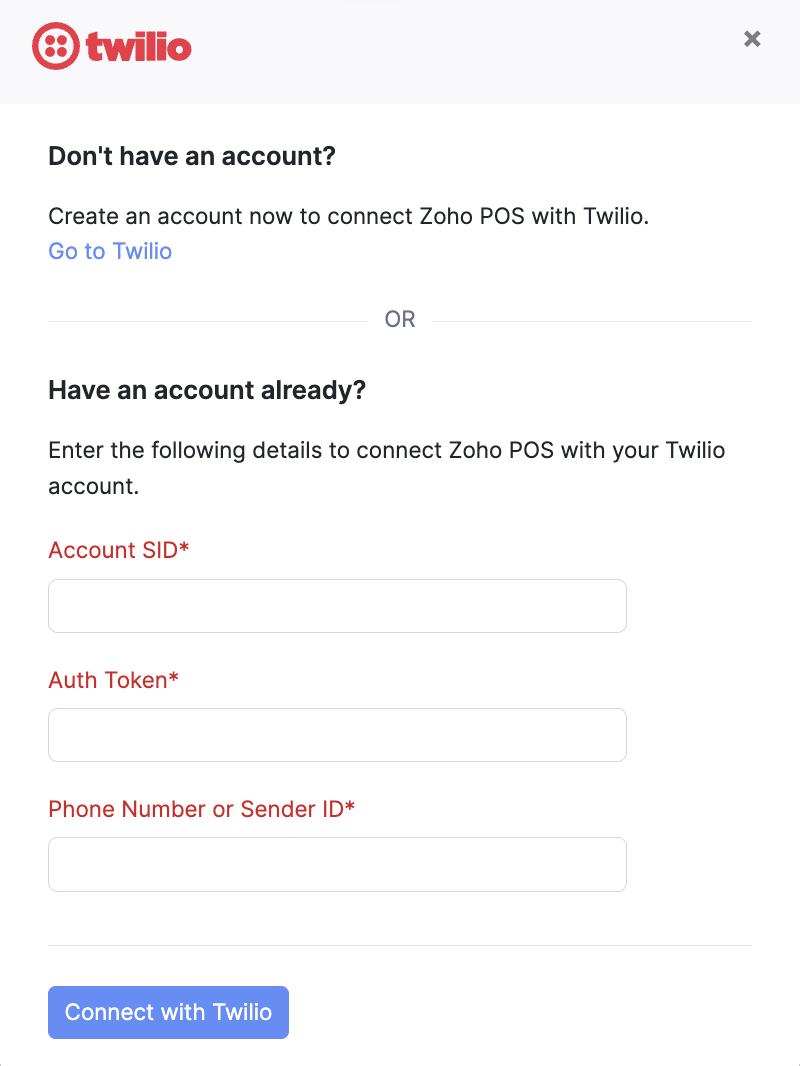This screenshot has height=1066, width=800.
Task: Click the "Create an account now" description text
Action: tap(348, 216)
